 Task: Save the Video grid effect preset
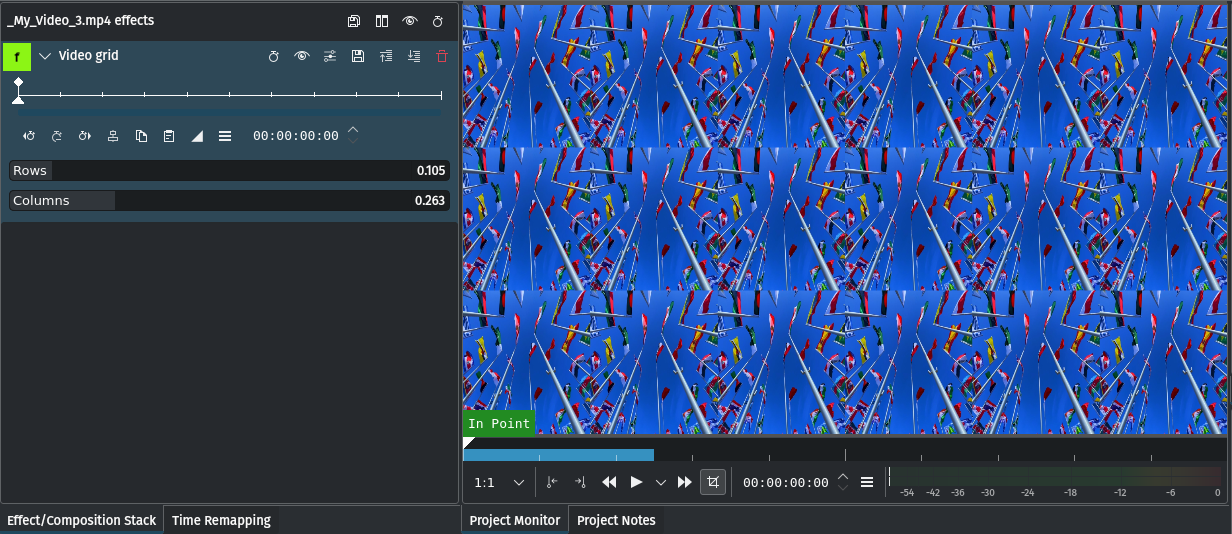coord(358,57)
